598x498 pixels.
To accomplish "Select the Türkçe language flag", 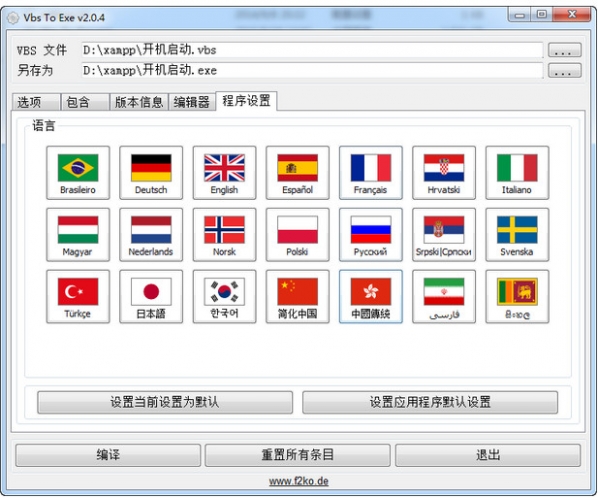I will coord(78,297).
